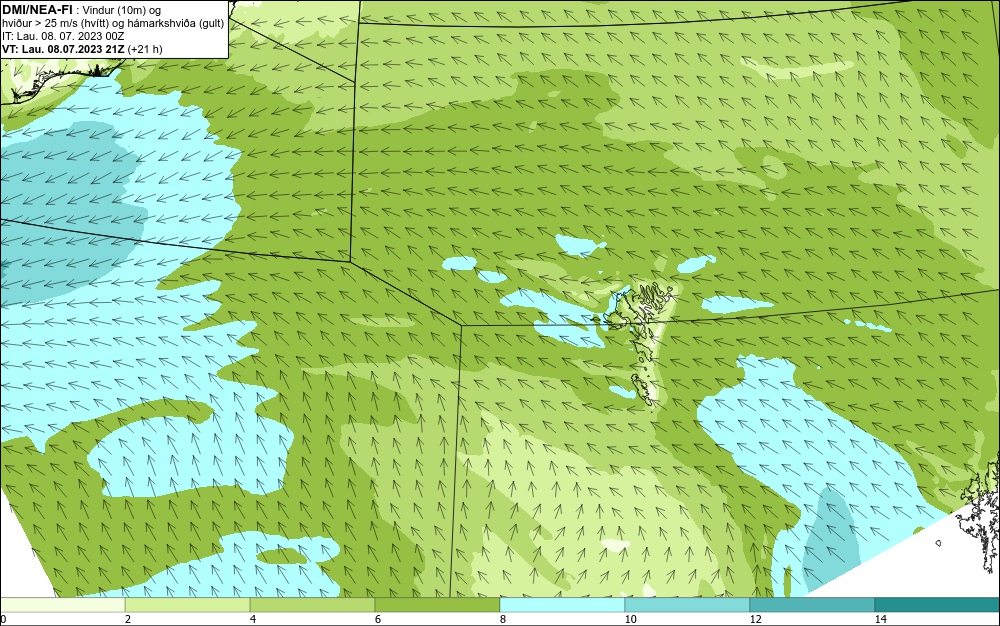1000x626 pixels.
Task: Click the 6–8 m/s dark green legend swatch
Action: click(x=438, y=605)
